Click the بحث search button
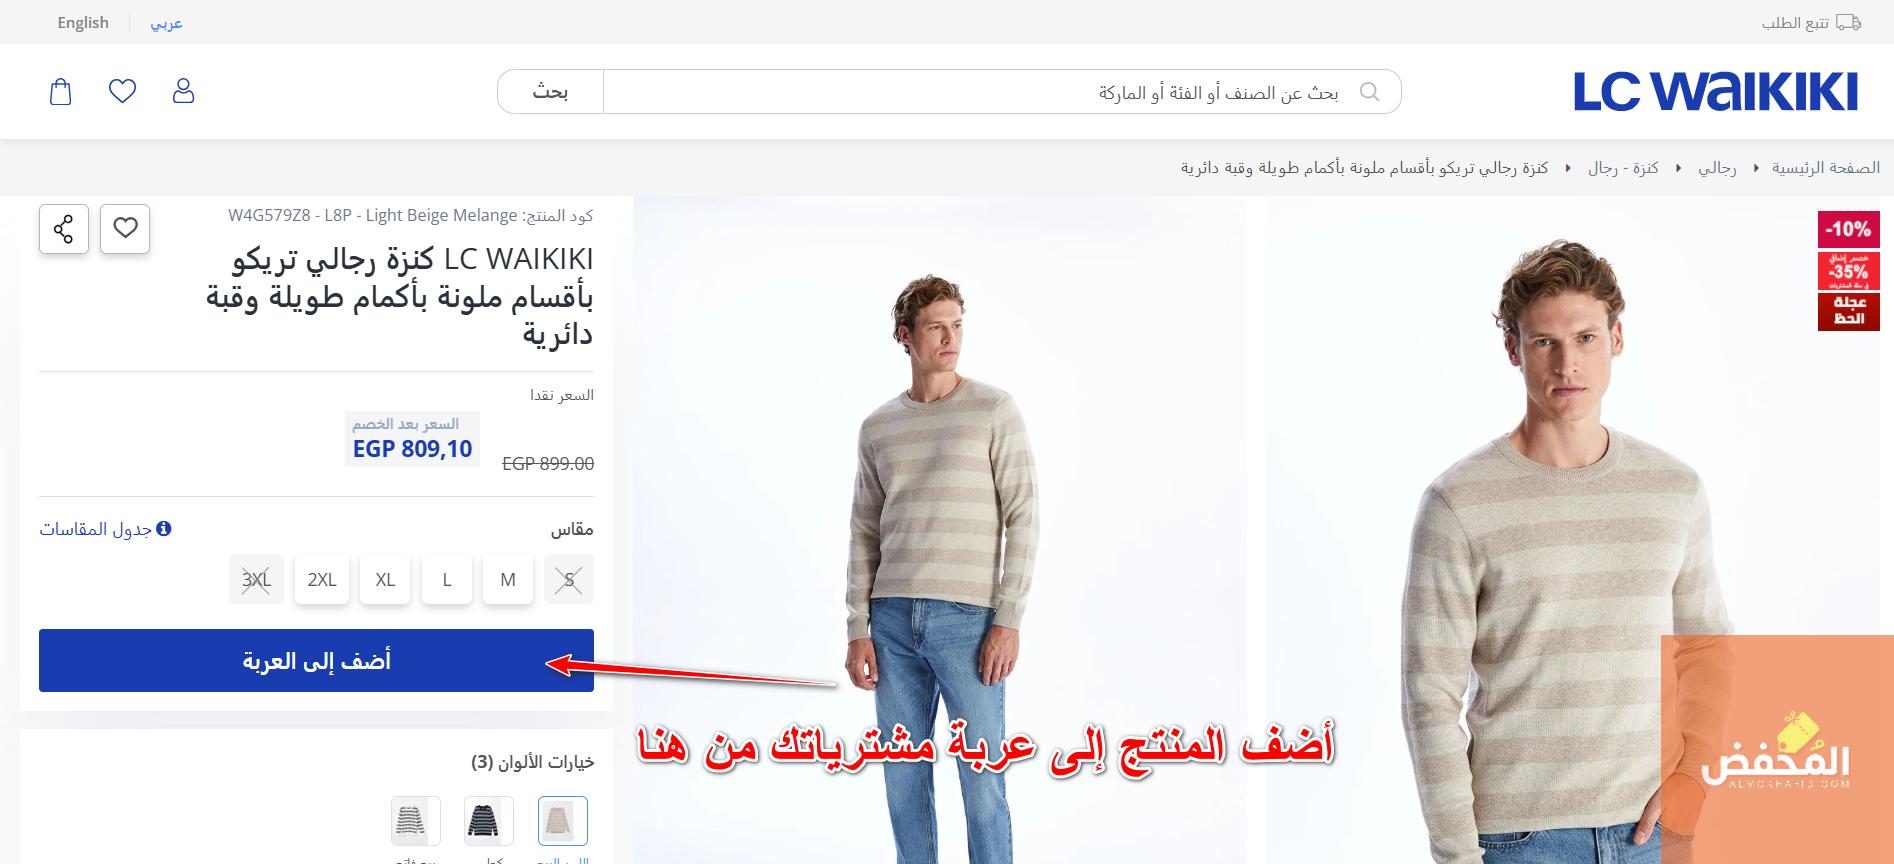 [x=550, y=92]
